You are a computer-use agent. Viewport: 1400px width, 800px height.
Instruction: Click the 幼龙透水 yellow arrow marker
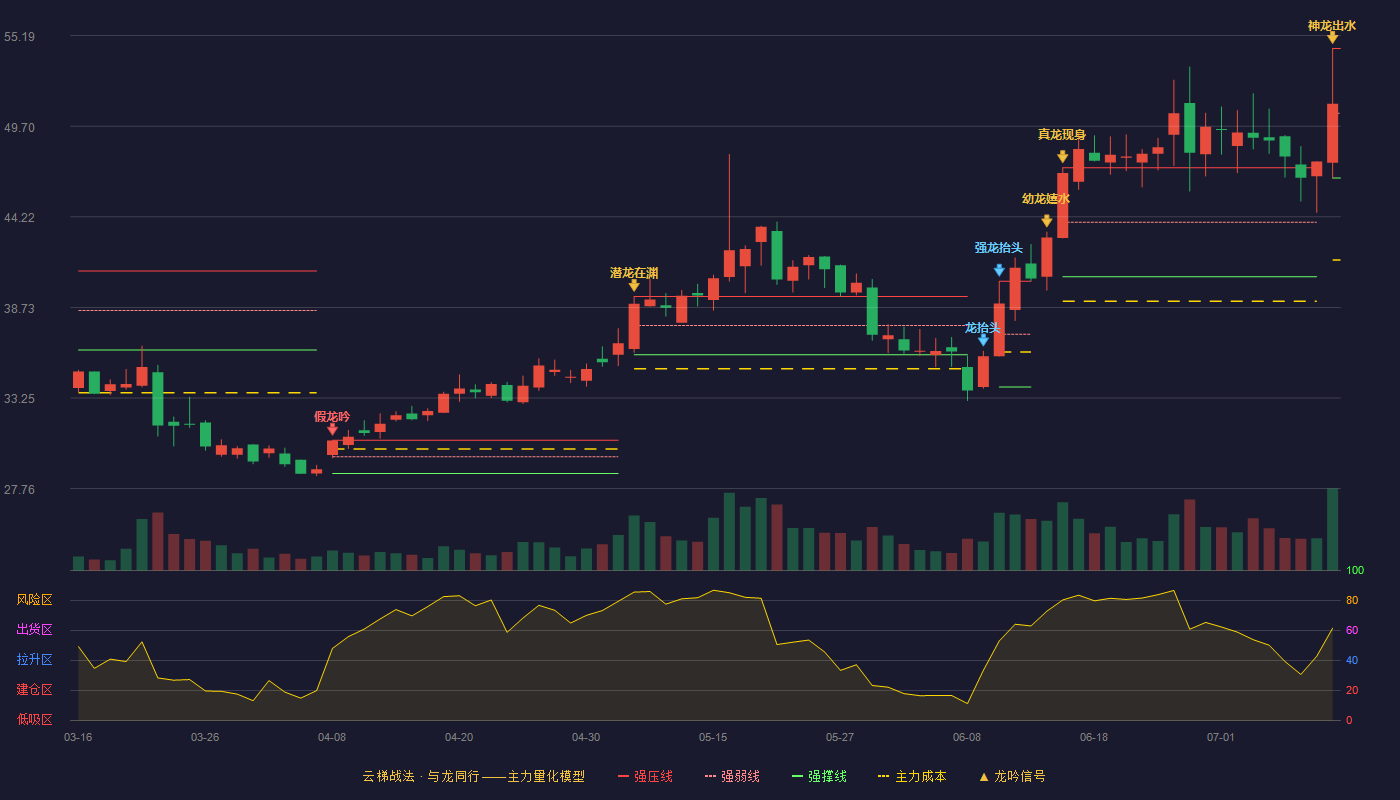1046,221
